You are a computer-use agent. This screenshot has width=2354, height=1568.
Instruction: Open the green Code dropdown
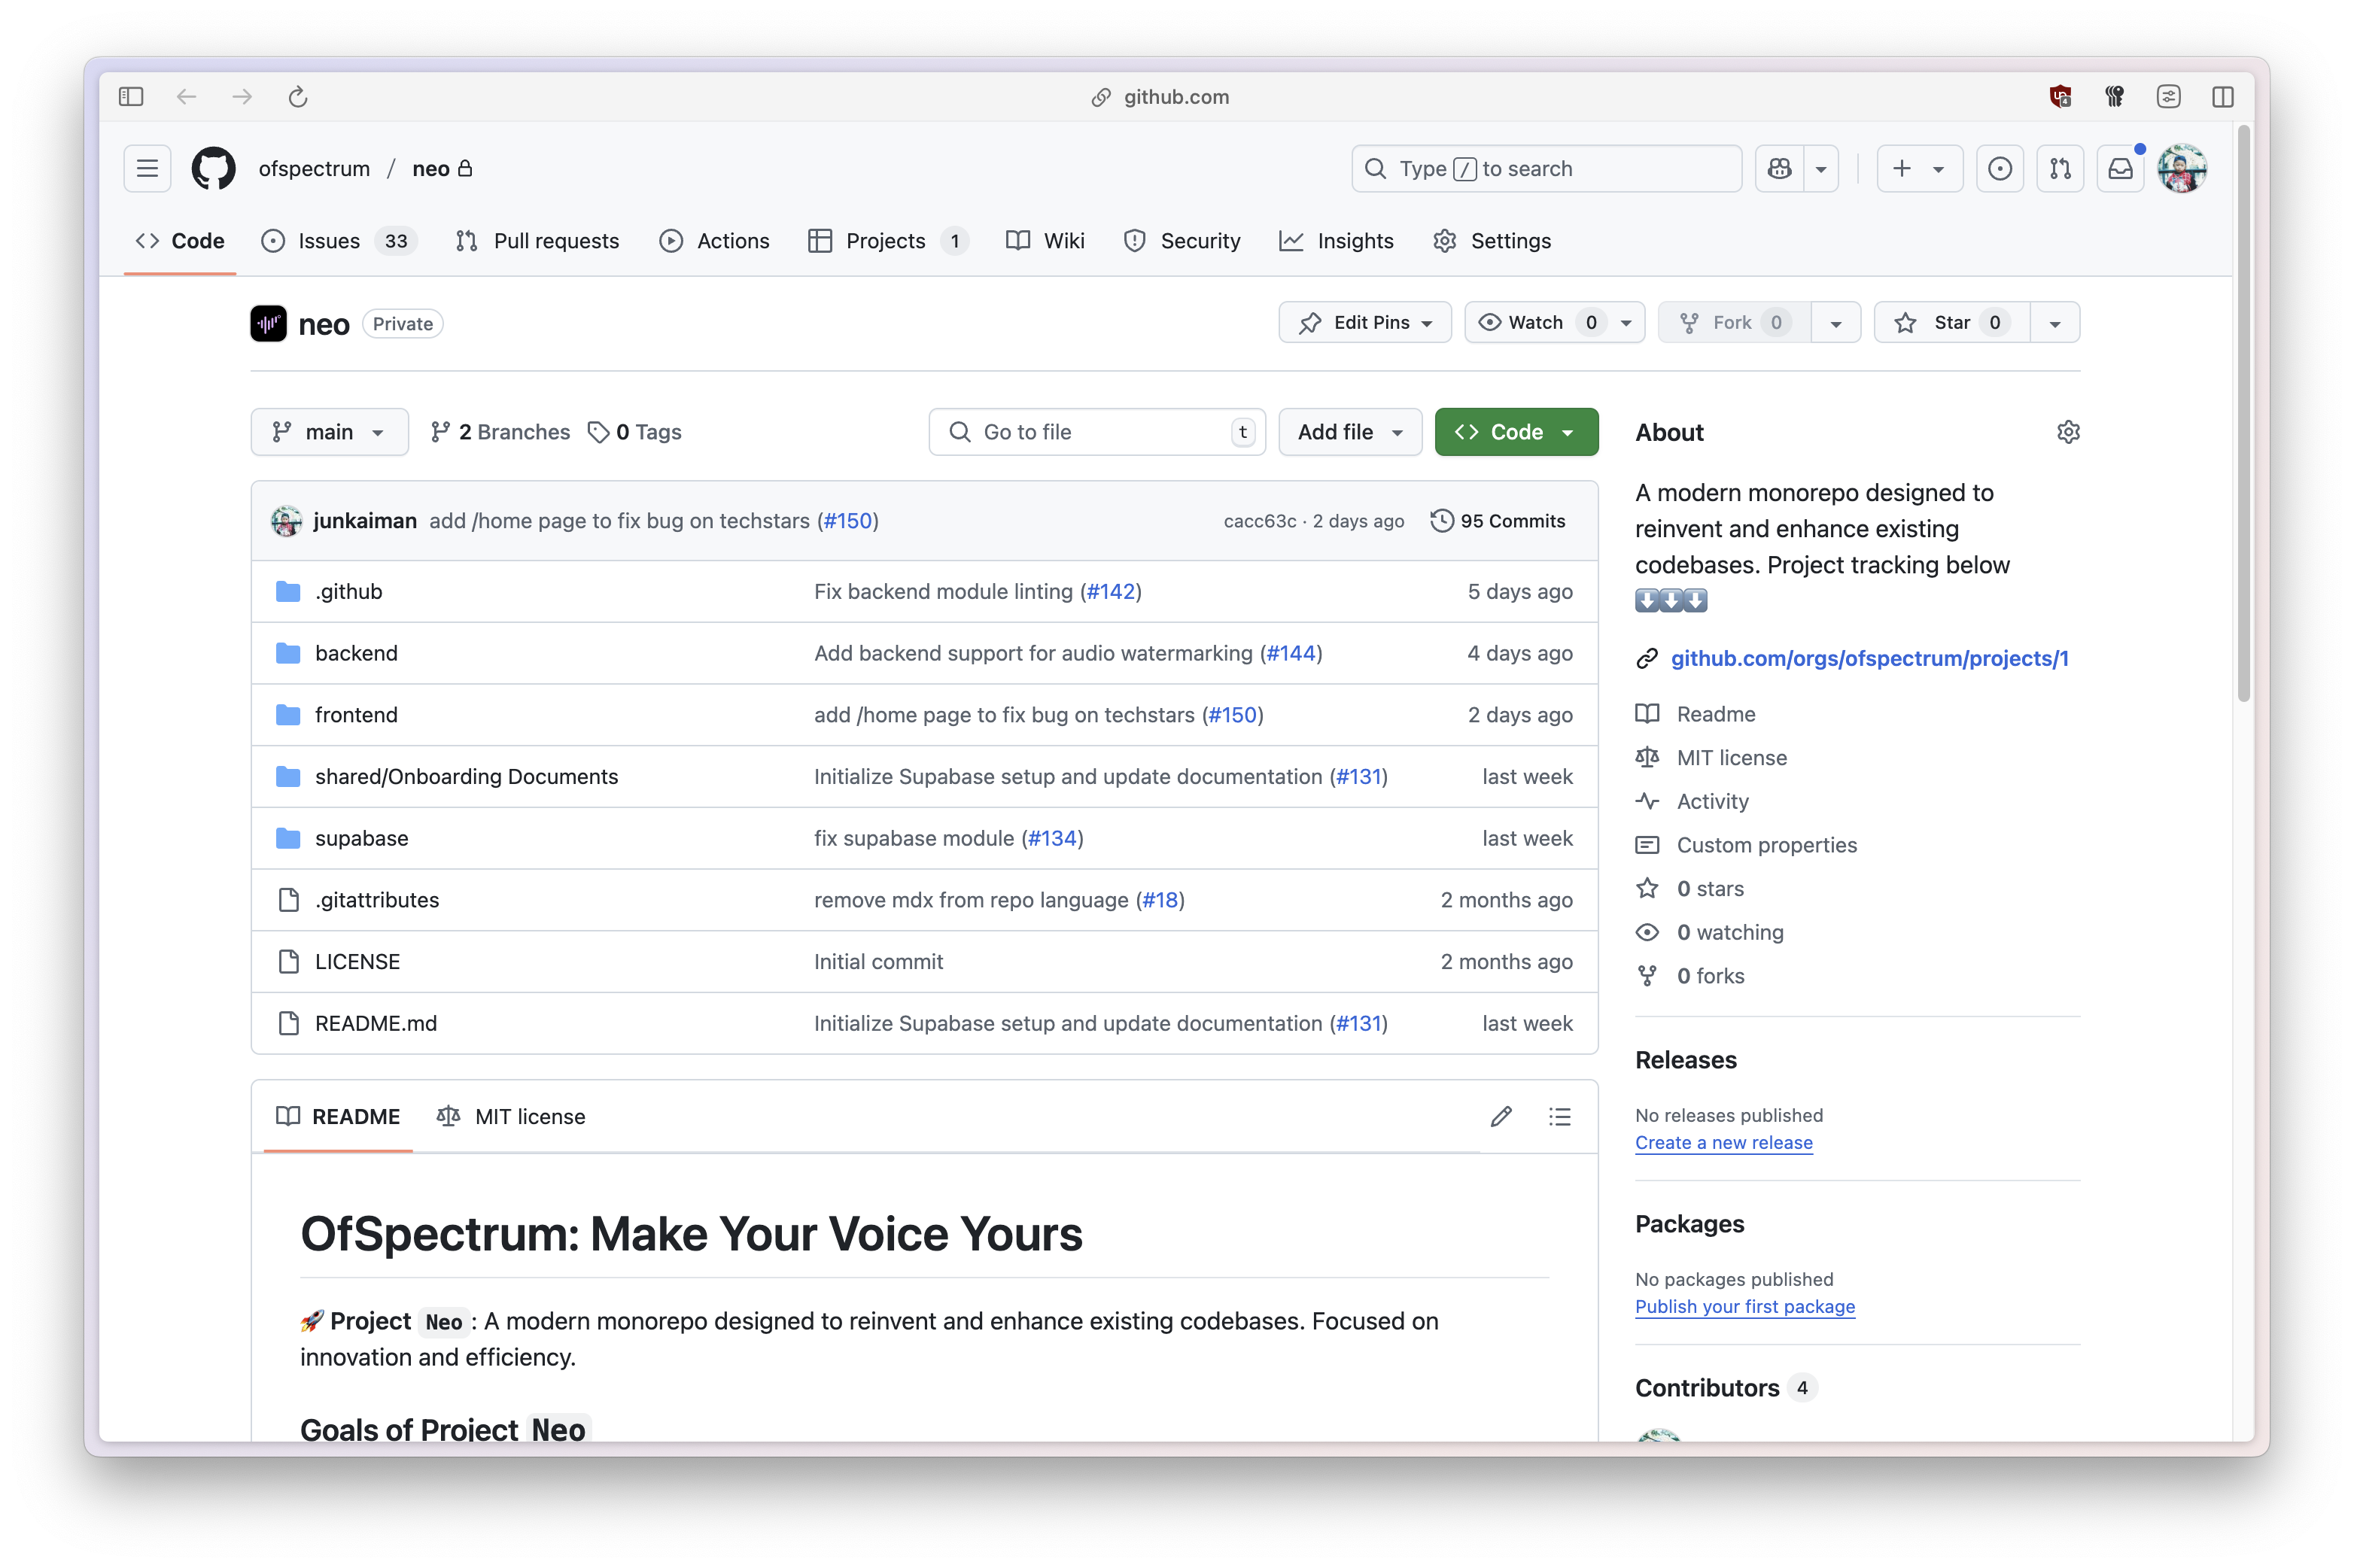point(1515,432)
